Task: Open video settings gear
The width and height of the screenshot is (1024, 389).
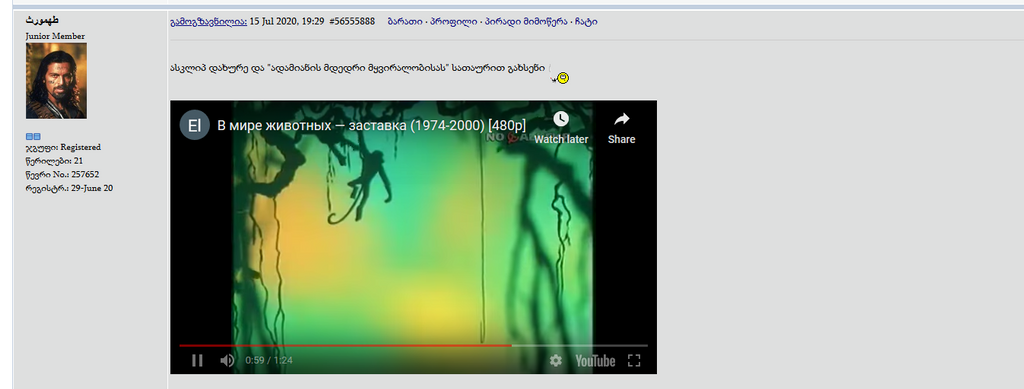Action: click(556, 360)
